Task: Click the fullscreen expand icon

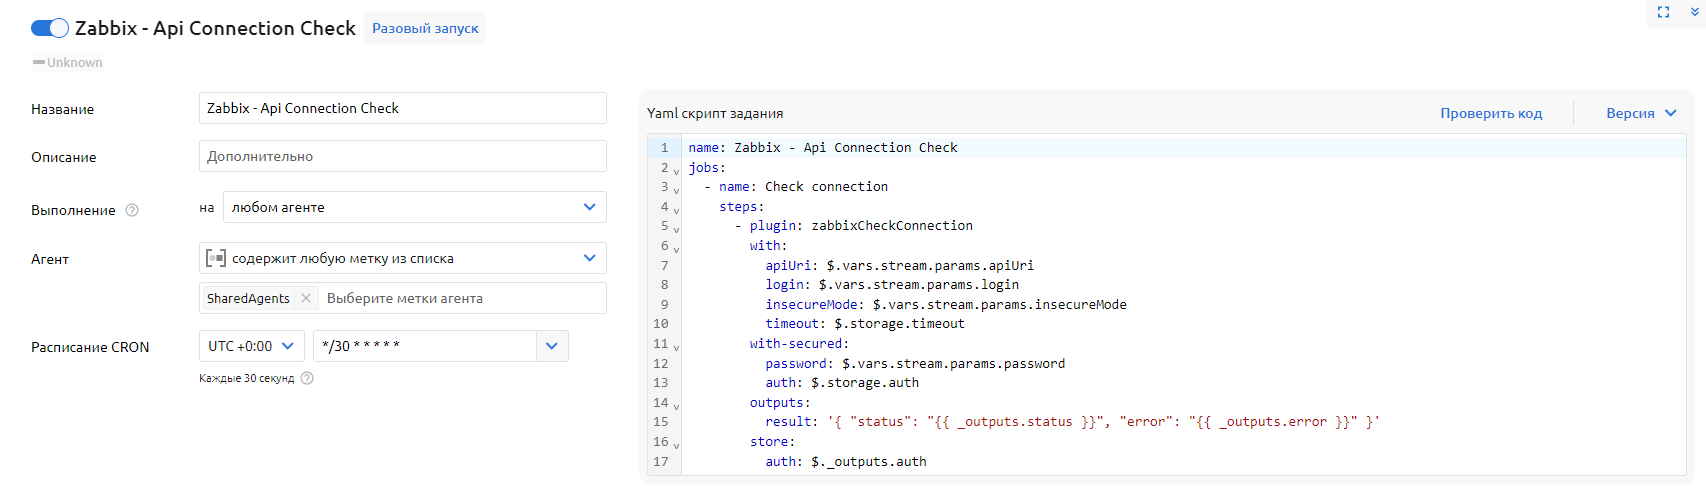Action: click(x=1663, y=12)
